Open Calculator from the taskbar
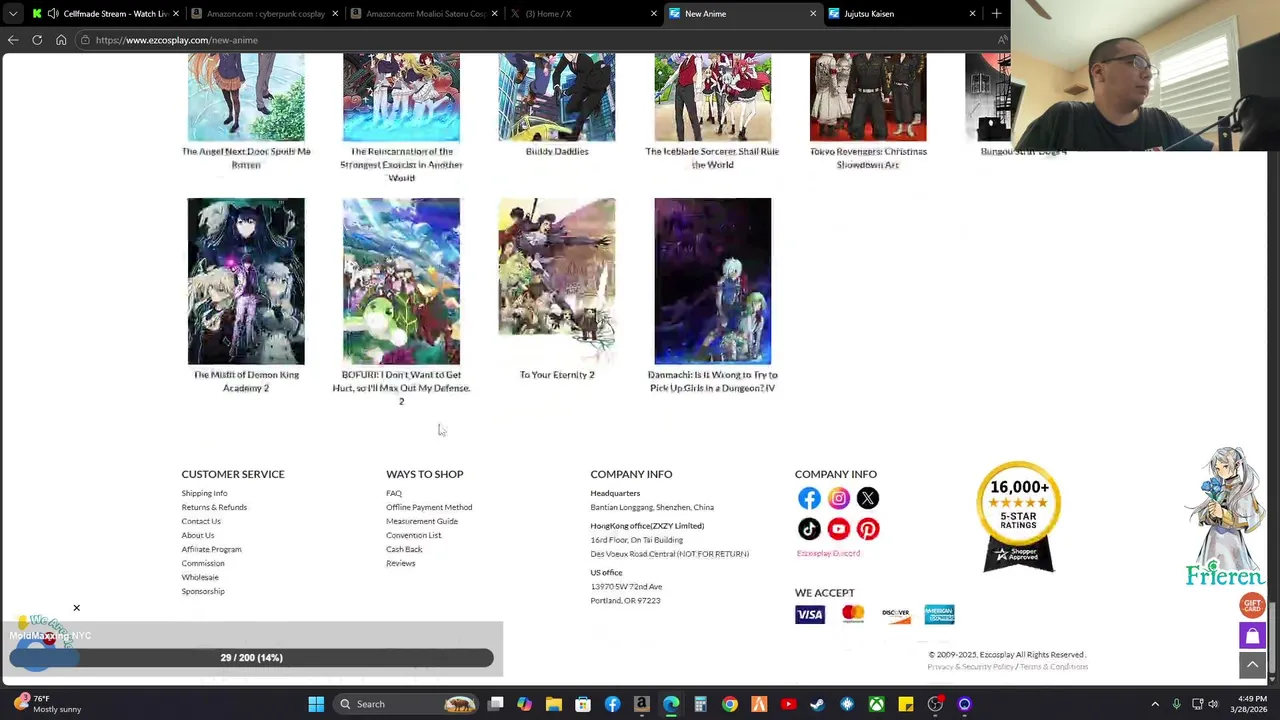 [x=700, y=704]
